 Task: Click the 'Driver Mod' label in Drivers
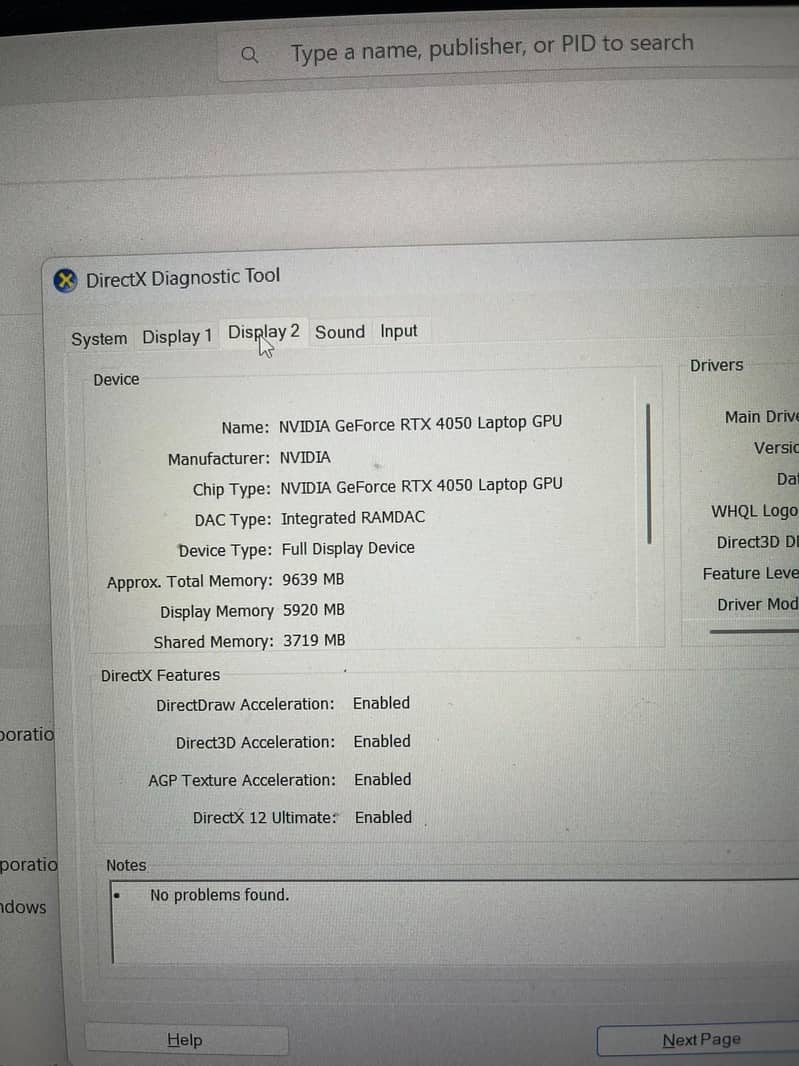[757, 604]
